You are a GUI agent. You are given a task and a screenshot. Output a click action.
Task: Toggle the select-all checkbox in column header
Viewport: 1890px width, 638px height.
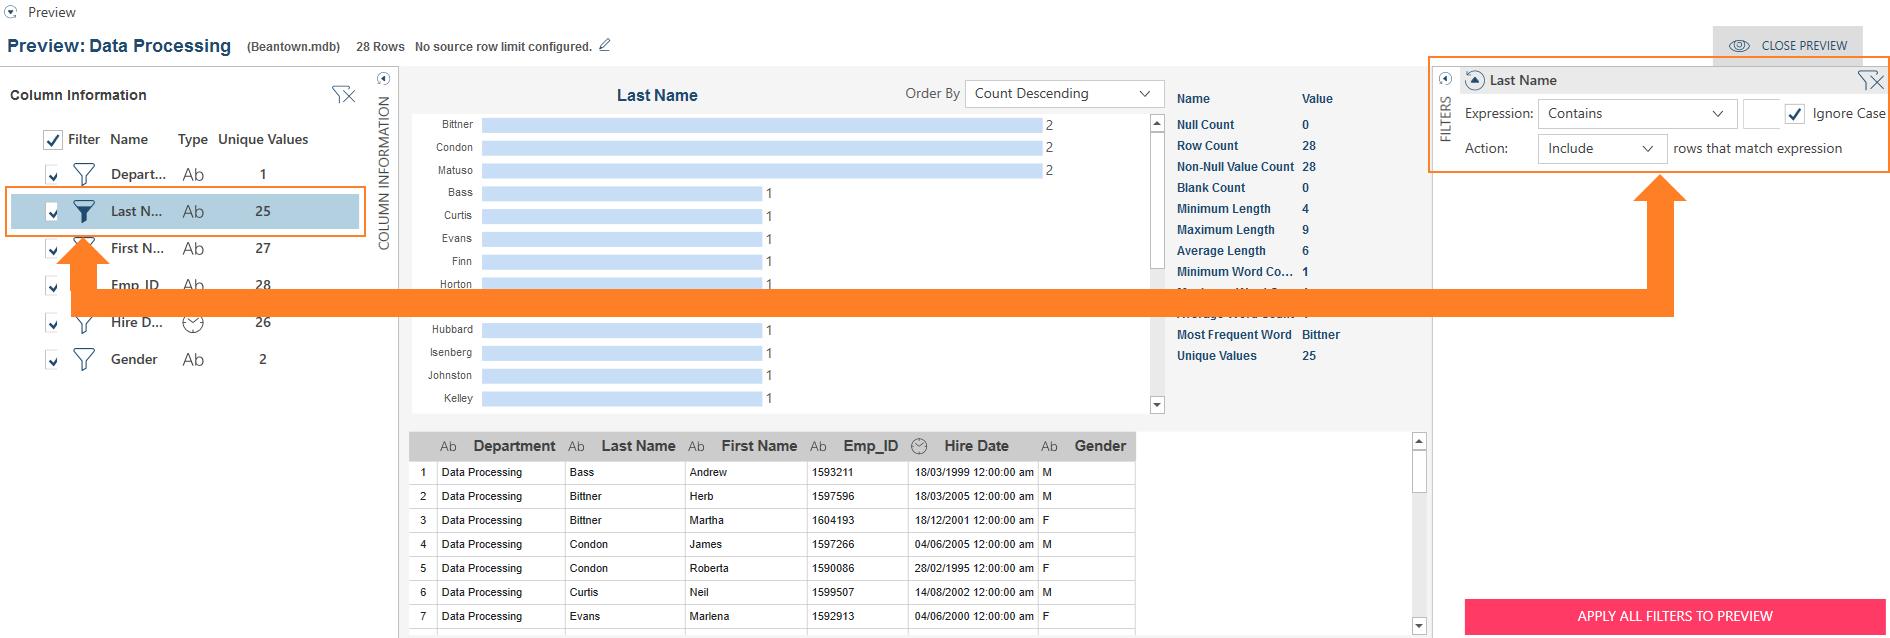(x=53, y=140)
